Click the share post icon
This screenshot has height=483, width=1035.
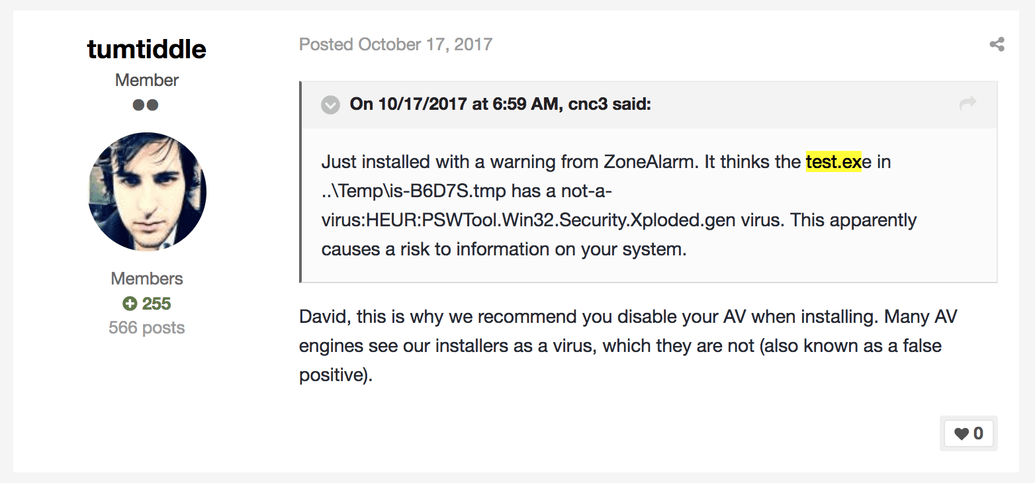pyautogui.click(x=996, y=44)
